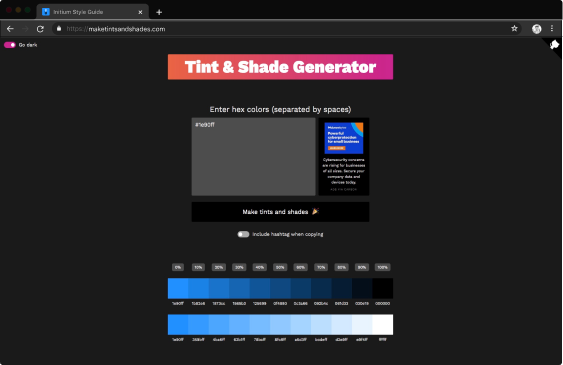Click the 70% column label

click(x=321, y=267)
